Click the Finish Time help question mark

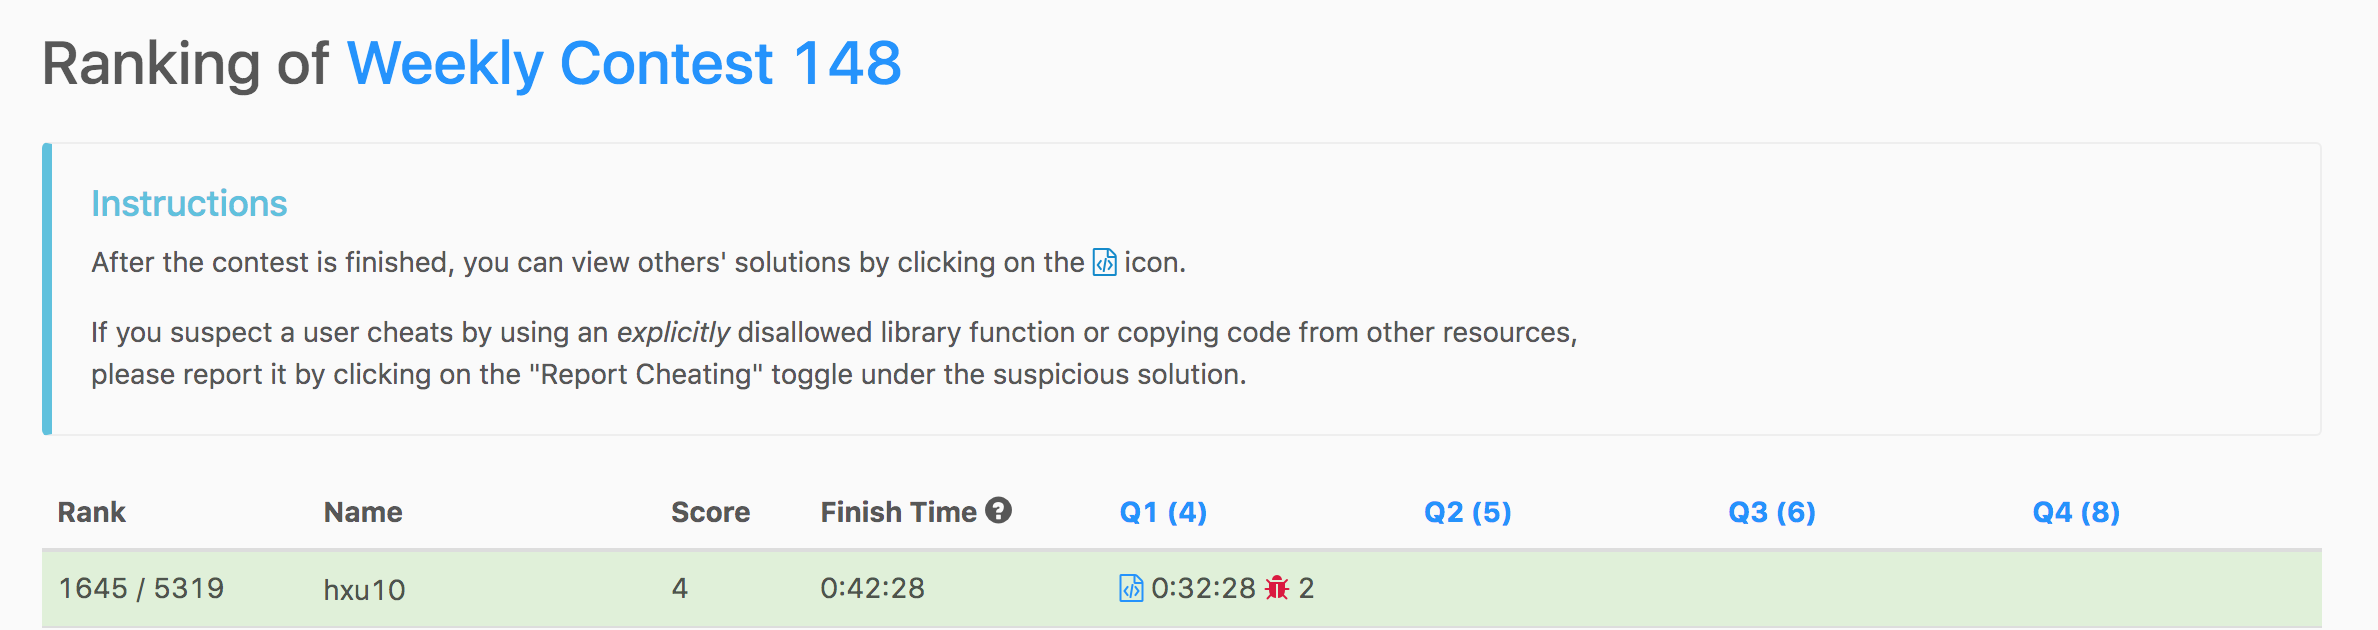998,511
